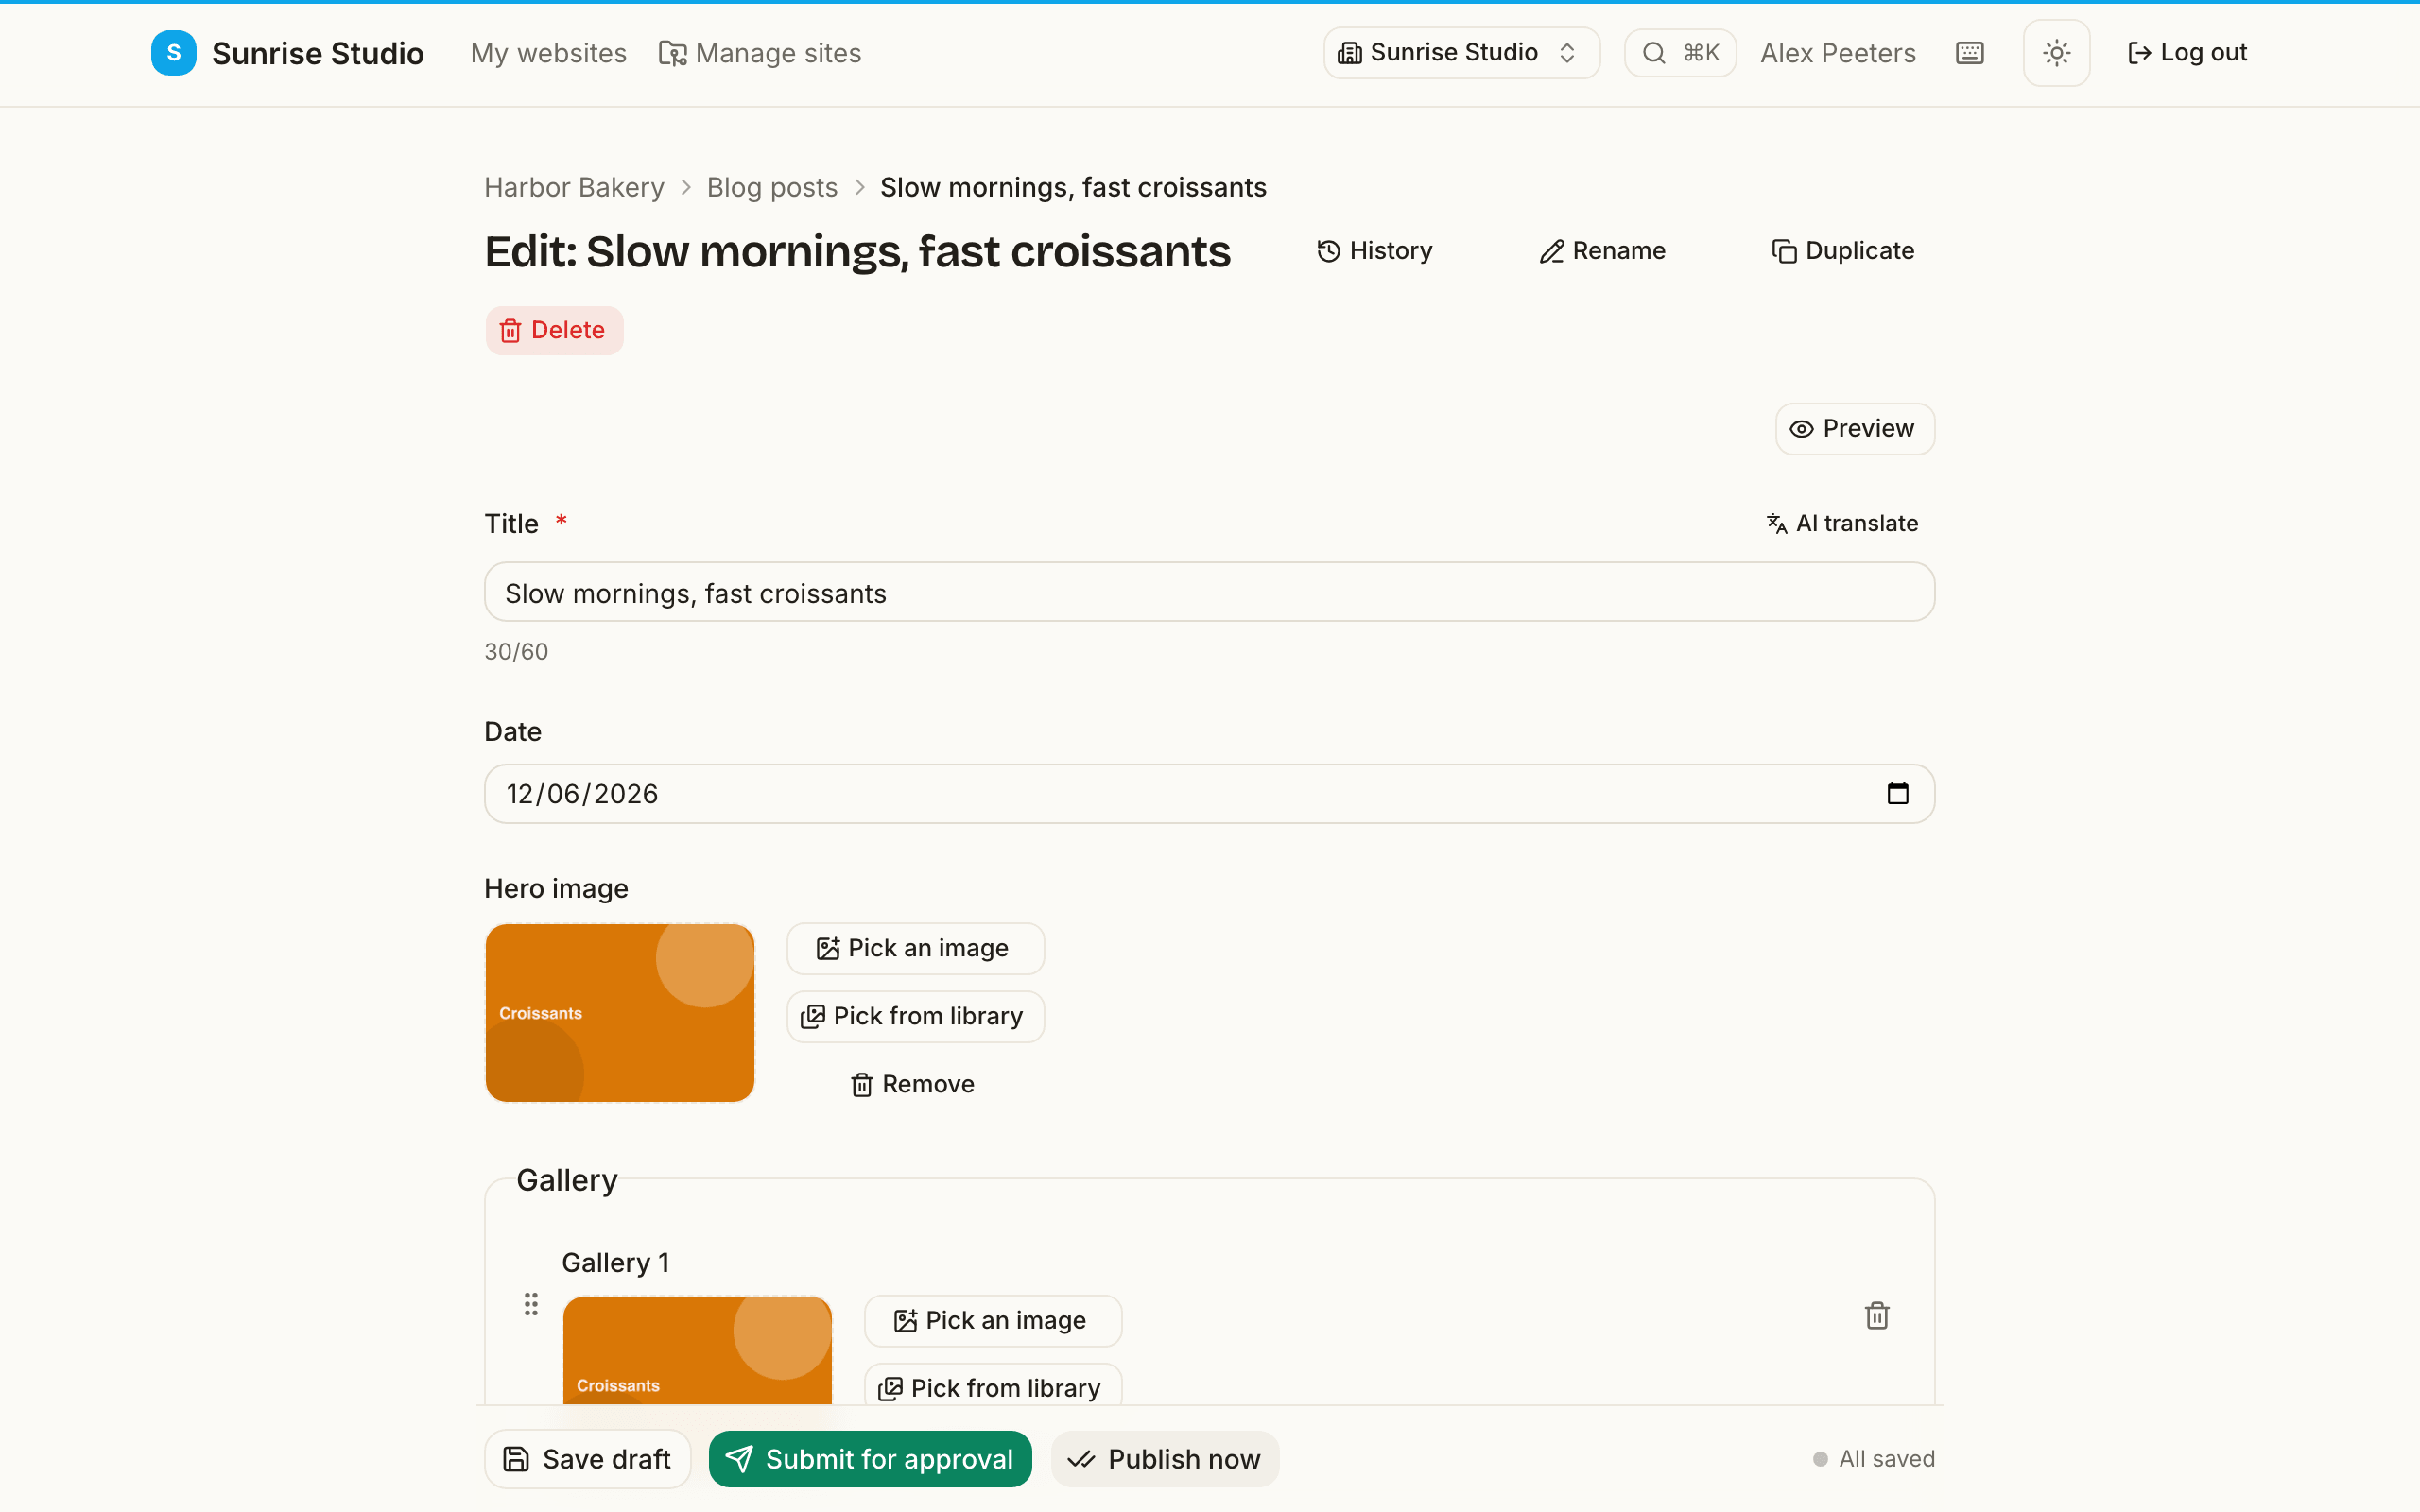Click the Date input field
Viewport: 2420px width, 1512px height.
1209,793
